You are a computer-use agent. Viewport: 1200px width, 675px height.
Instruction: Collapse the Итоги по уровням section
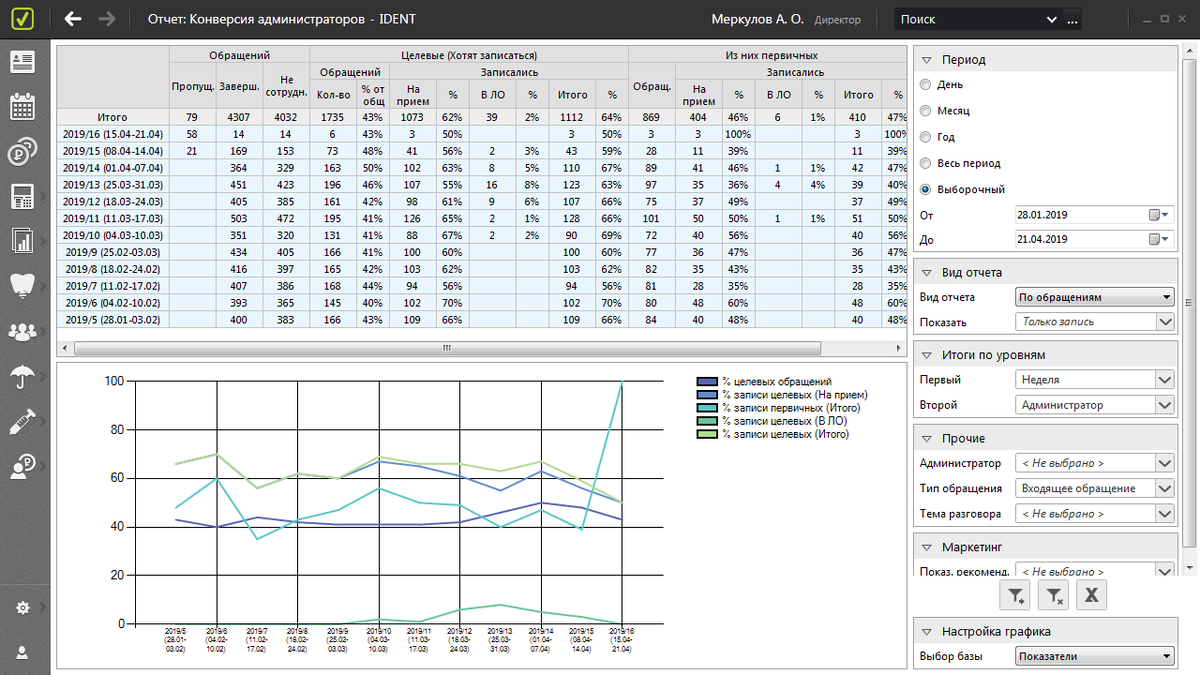(x=927, y=355)
